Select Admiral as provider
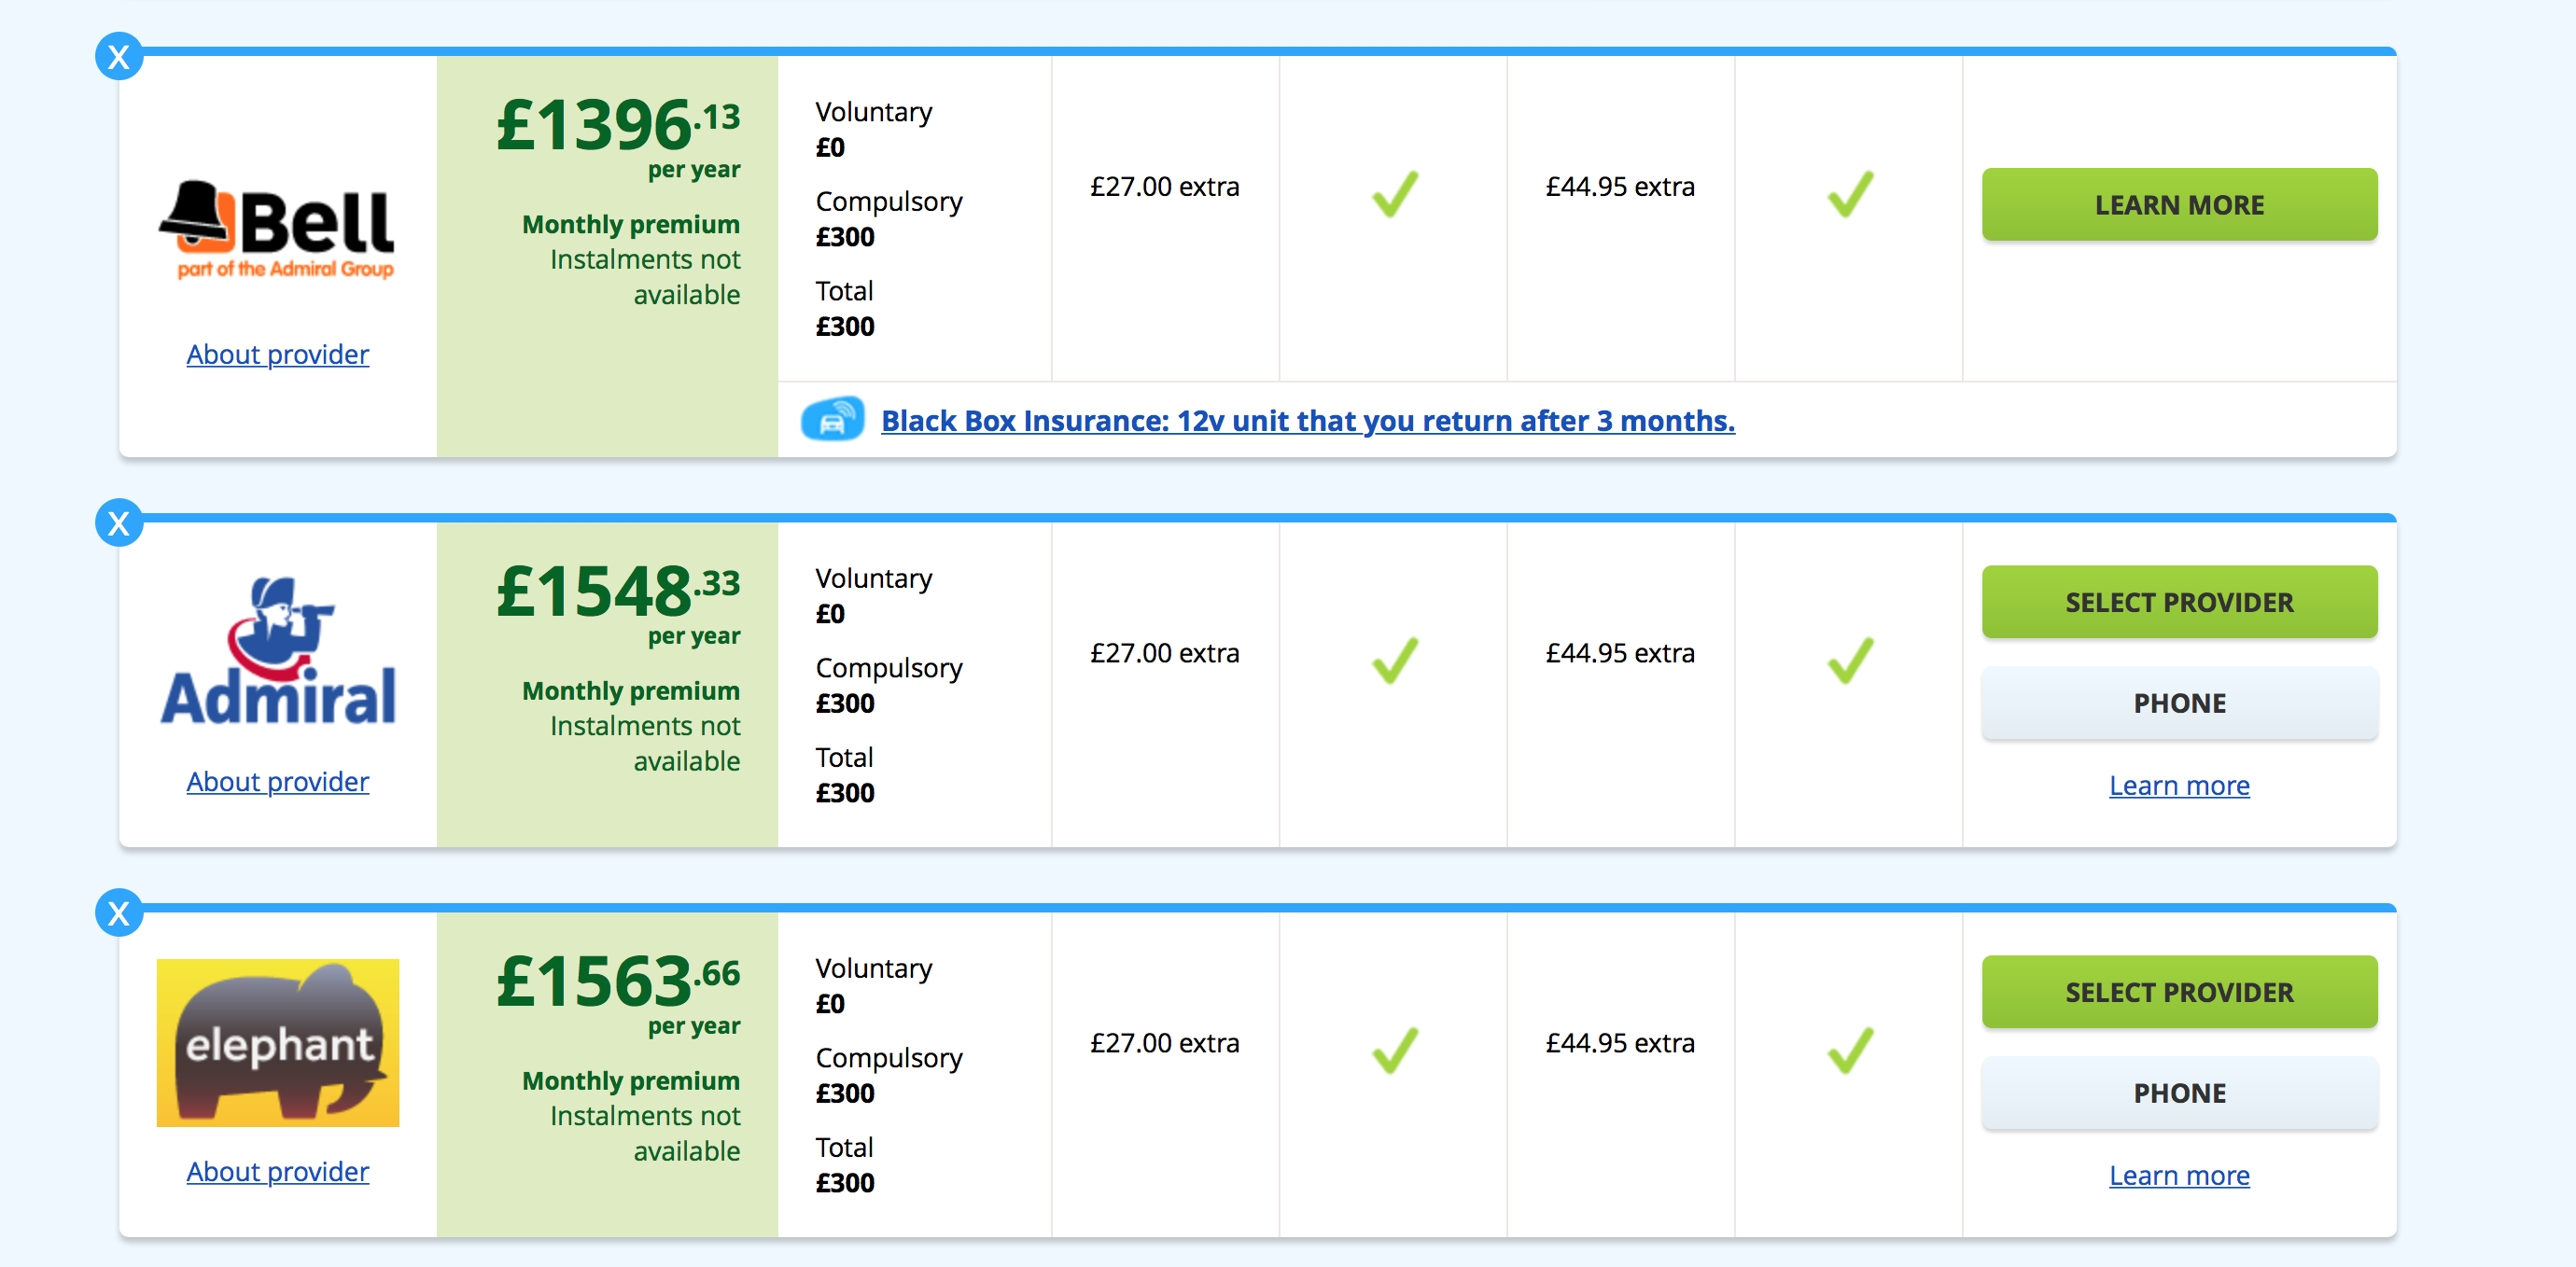The width and height of the screenshot is (2576, 1267). (2179, 602)
